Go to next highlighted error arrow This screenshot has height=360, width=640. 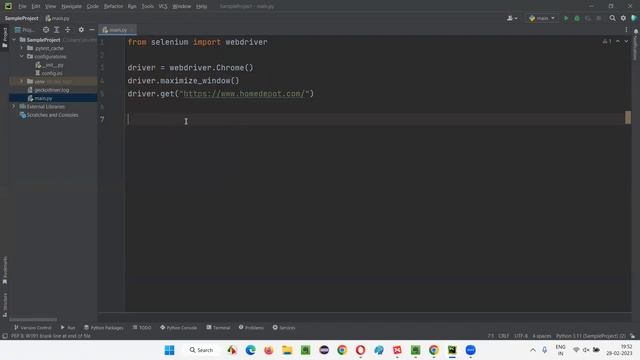coord(626,42)
